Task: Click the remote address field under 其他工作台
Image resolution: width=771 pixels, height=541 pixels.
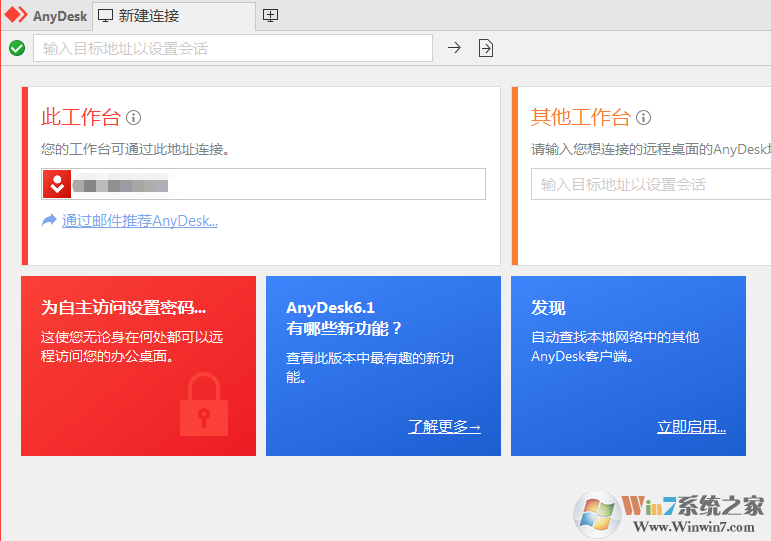Action: [x=650, y=184]
